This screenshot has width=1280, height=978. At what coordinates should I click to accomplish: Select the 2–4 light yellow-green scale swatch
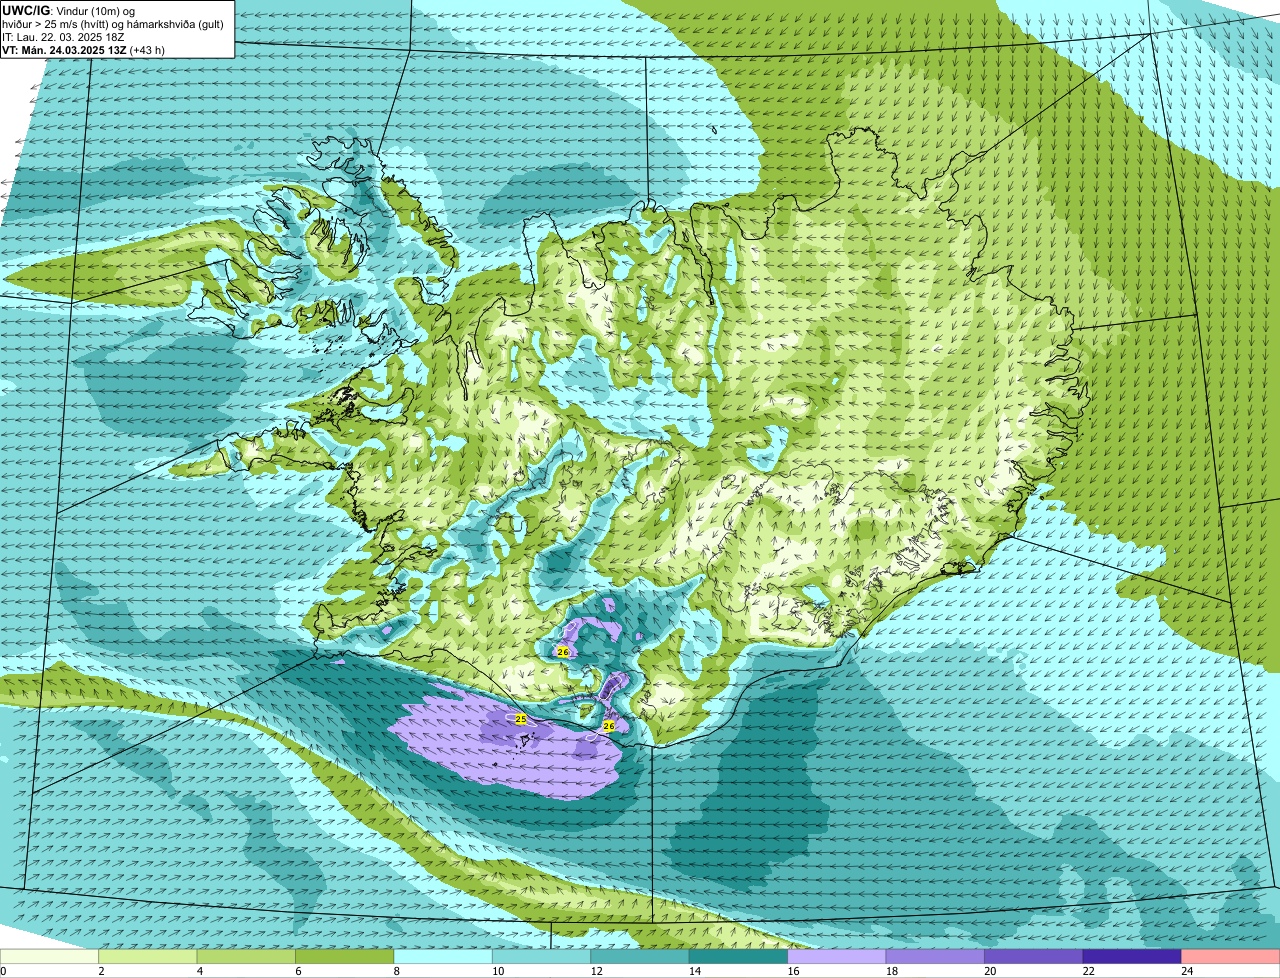click(x=148, y=956)
